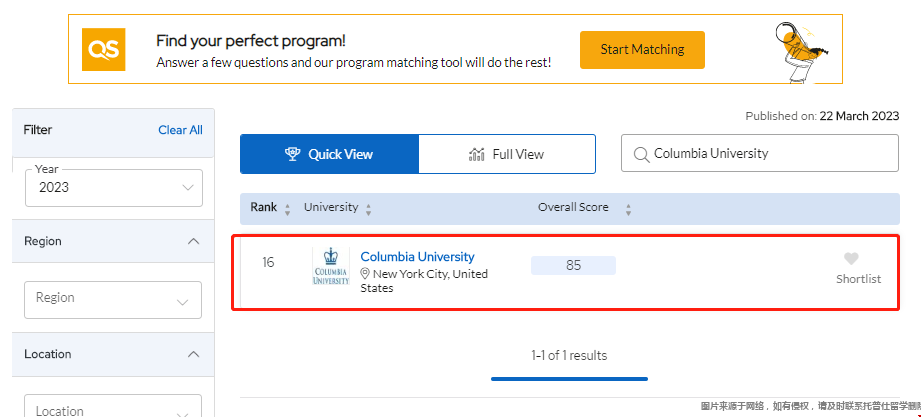Collapse the Region filter section
Viewport: 921px width, 417px height.
point(193,241)
